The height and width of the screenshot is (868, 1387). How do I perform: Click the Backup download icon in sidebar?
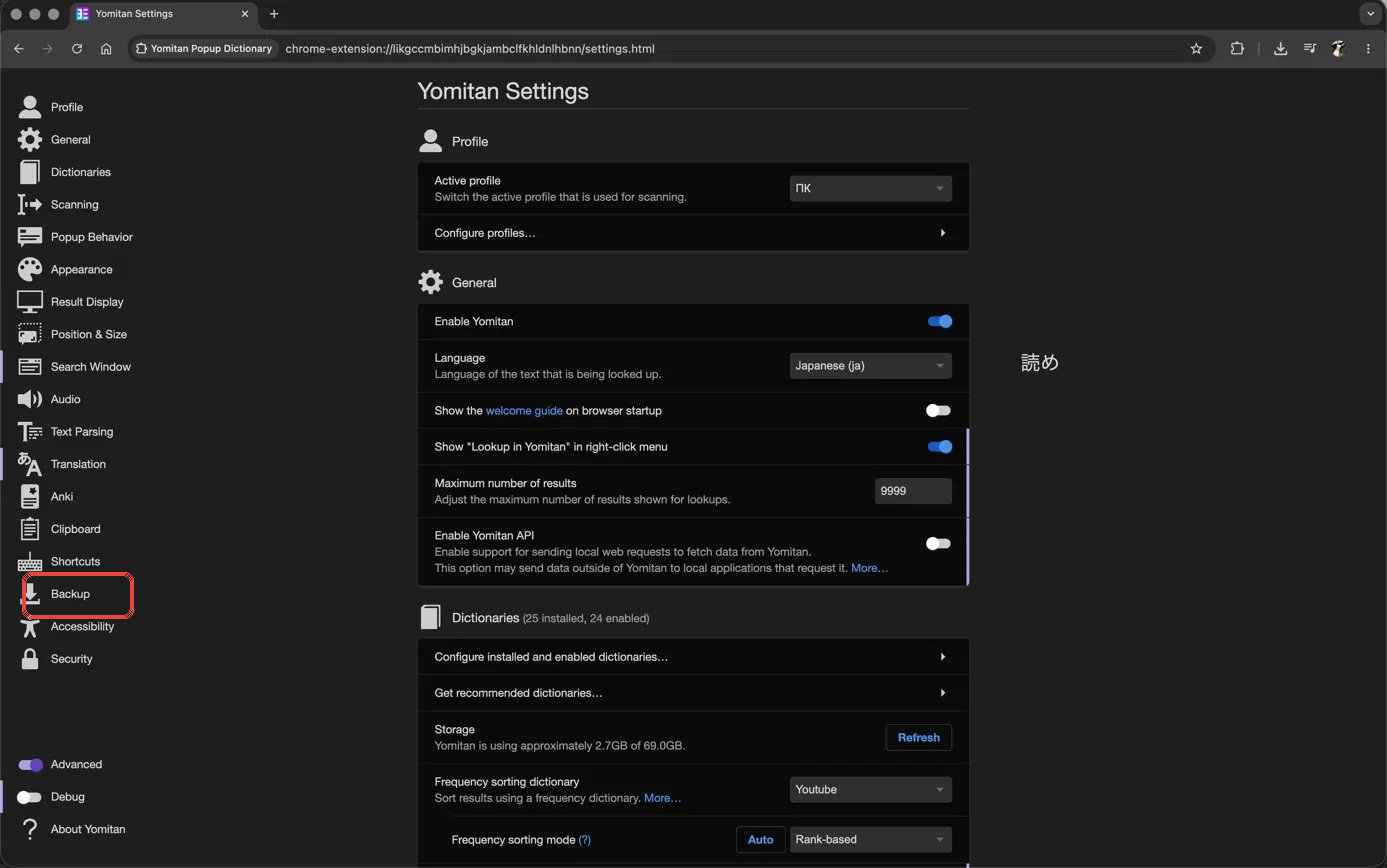coord(30,594)
